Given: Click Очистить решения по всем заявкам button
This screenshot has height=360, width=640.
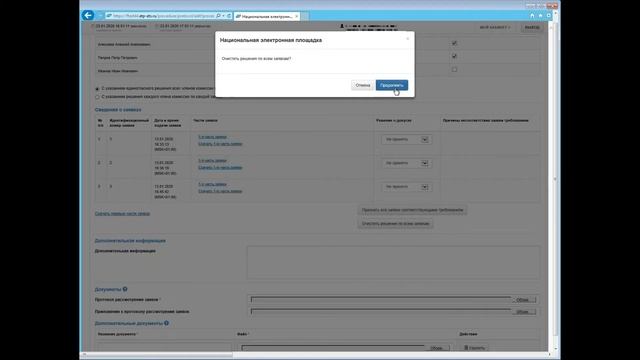Looking at the screenshot, I should pyautogui.click(x=395, y=224).
